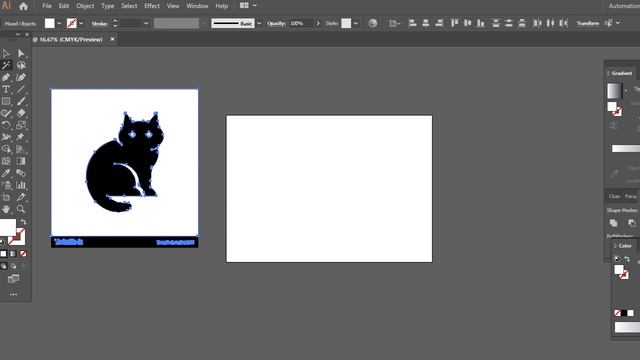Click Horizontal Align Right icon
640x360 pixels.
(x=439, y=23)
